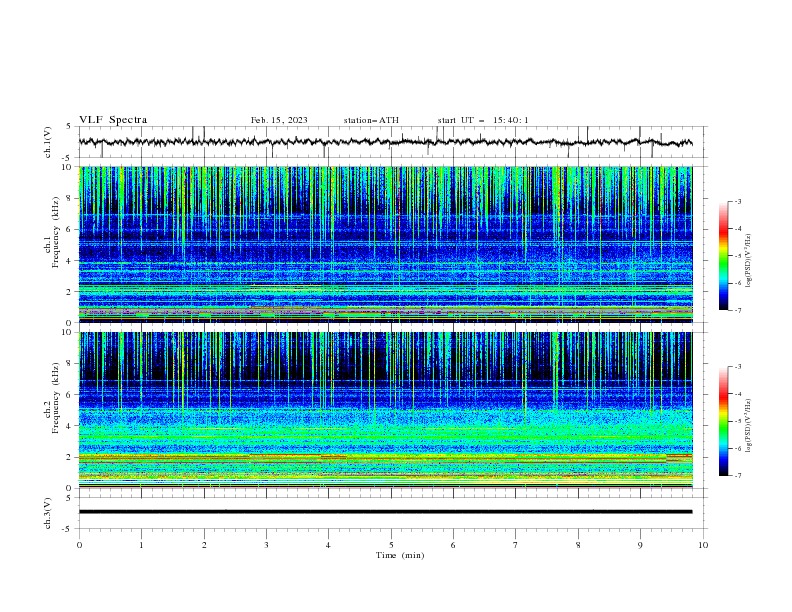Click the "-5" tick on ch.2 colorbar
Viewport: 792px width, 612px height.
click(x=737, y=421)
